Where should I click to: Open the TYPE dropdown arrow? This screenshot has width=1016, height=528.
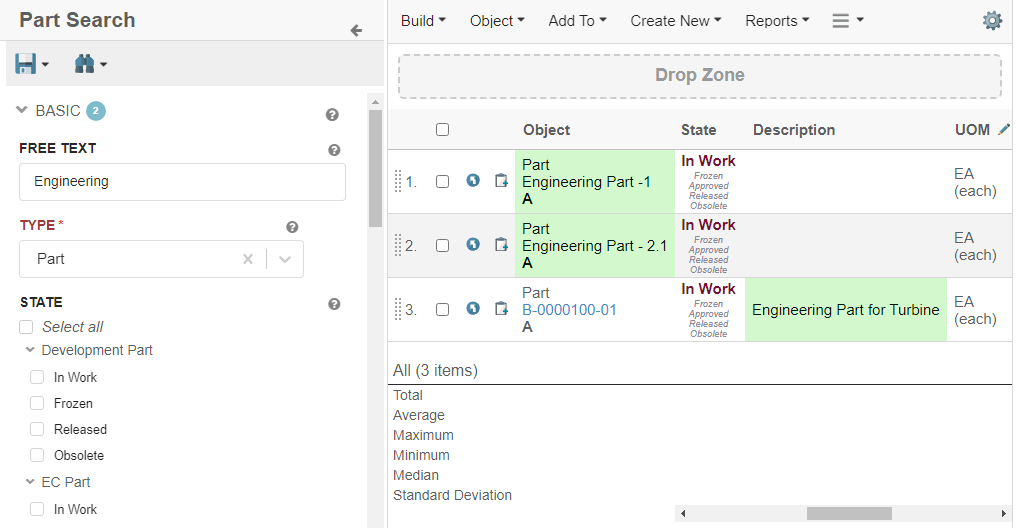285,259
